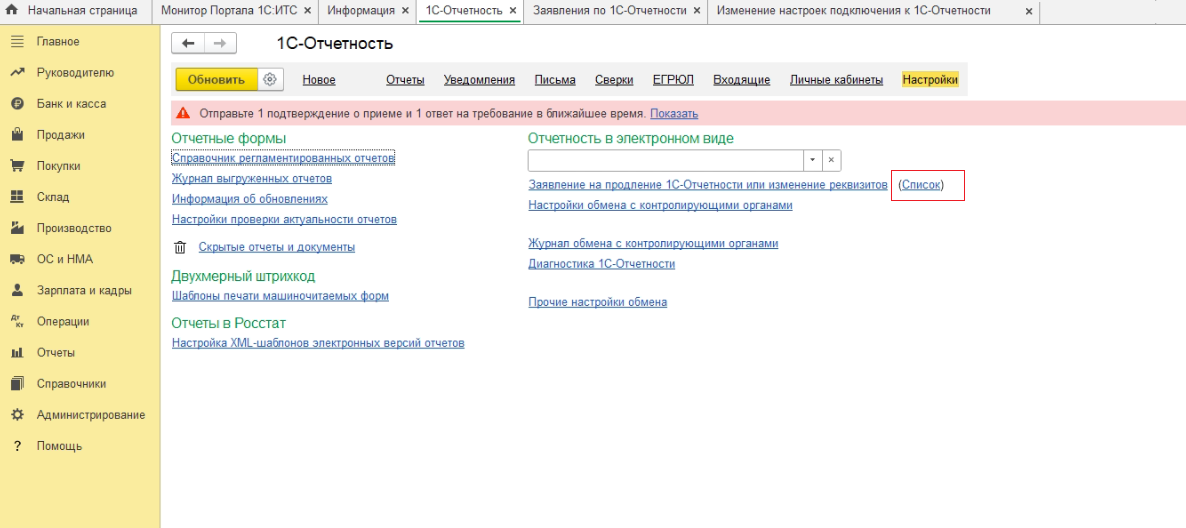
Task: Open Настройки проверки актуальности отчетов
Action: click(284, 219)
